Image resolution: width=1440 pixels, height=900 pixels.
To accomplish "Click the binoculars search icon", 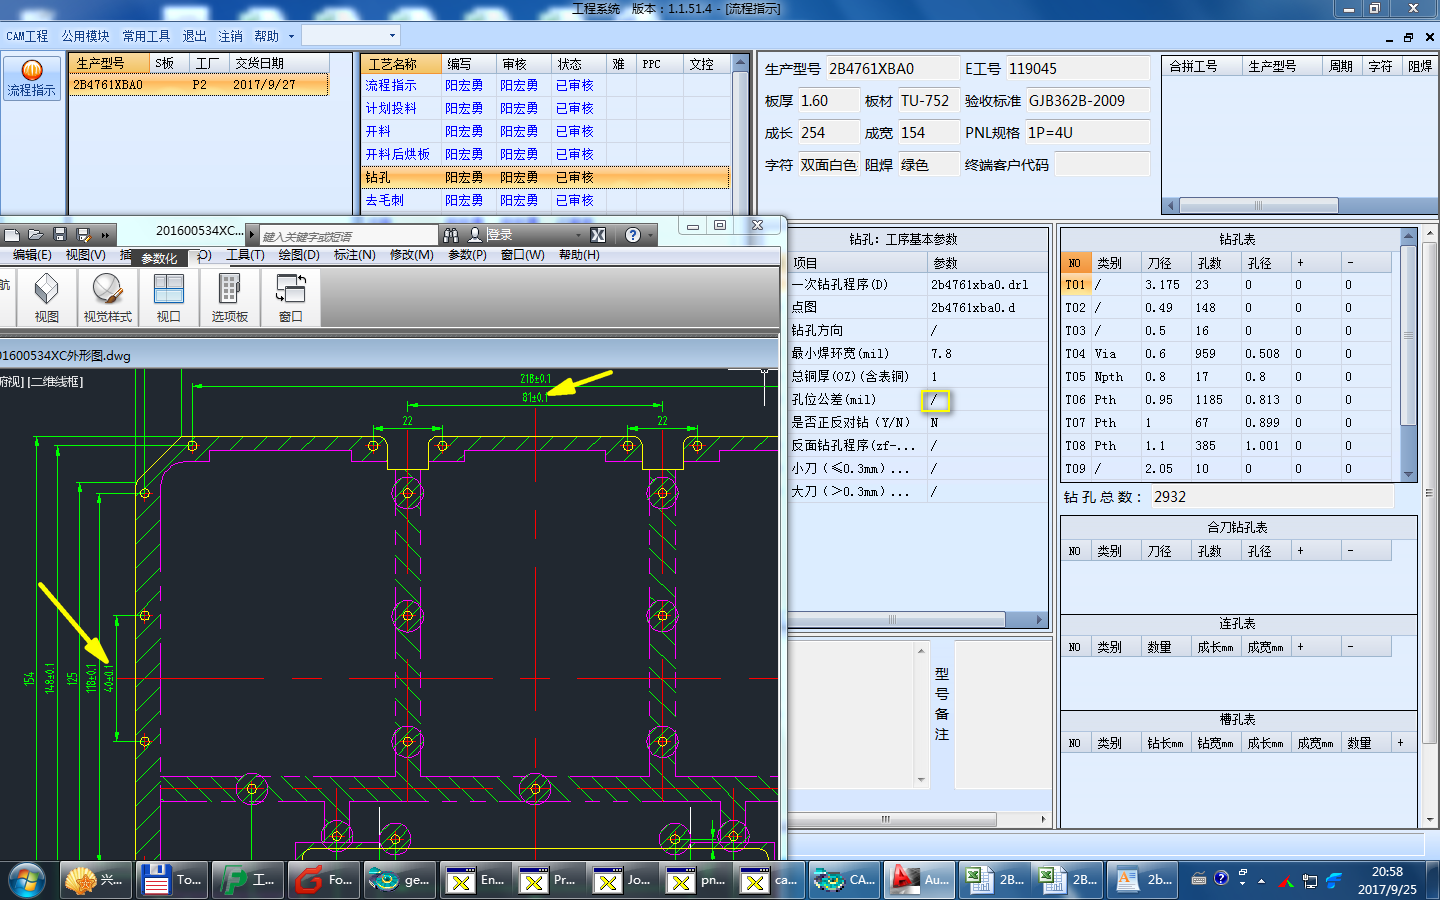I will click(x=451, y=235).
